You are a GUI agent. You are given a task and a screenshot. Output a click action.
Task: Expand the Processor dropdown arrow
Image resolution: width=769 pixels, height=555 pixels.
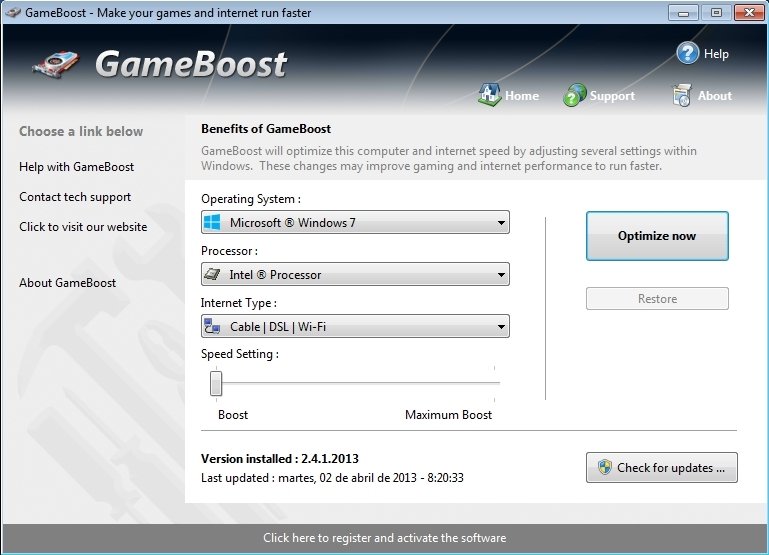(501, 275)
